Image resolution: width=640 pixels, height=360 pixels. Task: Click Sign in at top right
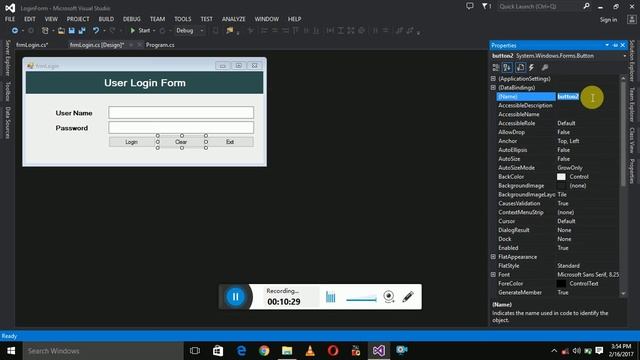pos(608,20)
